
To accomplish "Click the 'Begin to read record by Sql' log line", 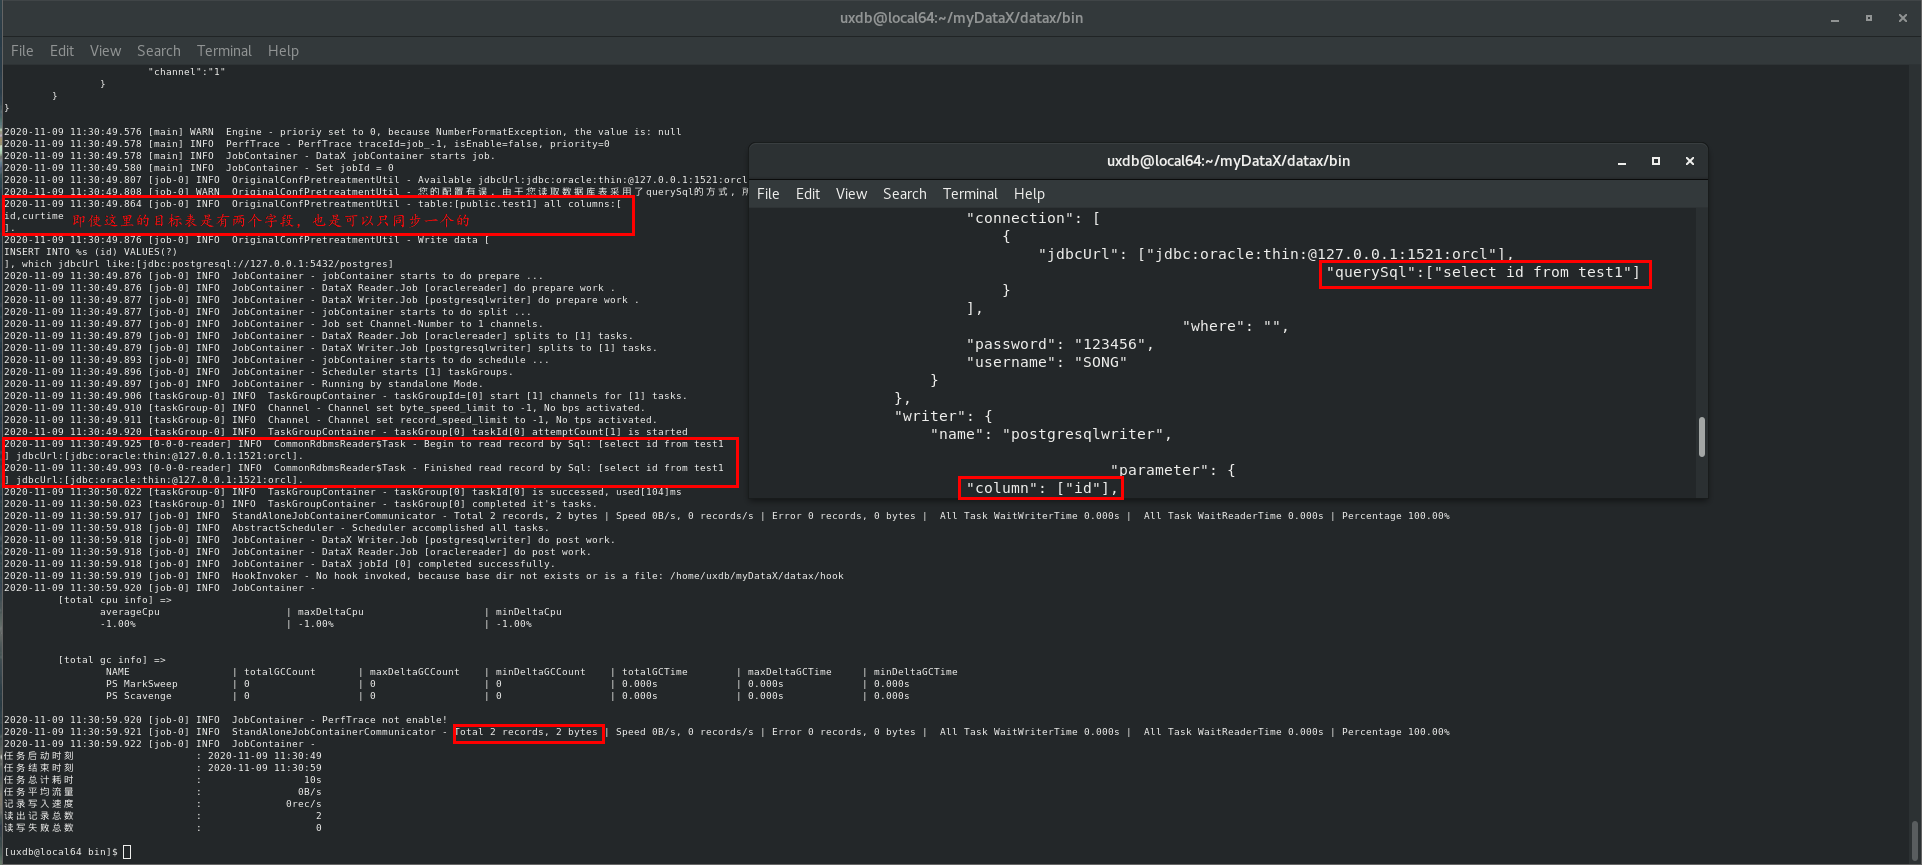I will click(364, 444).
